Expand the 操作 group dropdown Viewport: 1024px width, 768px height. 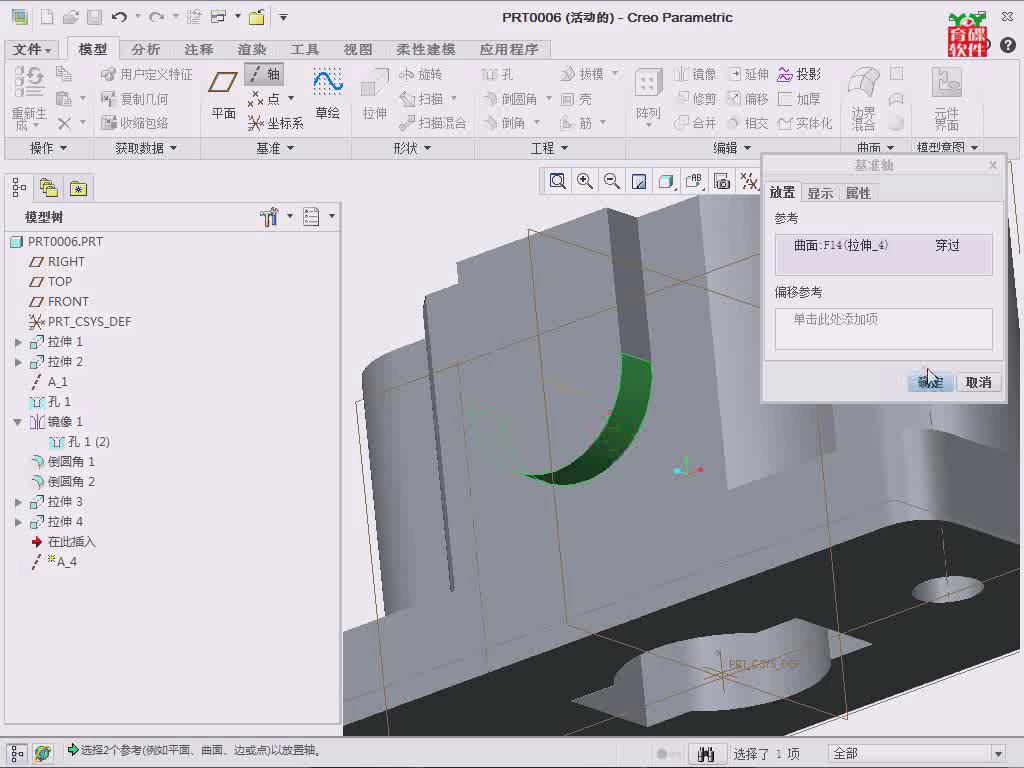(x=48, y=148)
